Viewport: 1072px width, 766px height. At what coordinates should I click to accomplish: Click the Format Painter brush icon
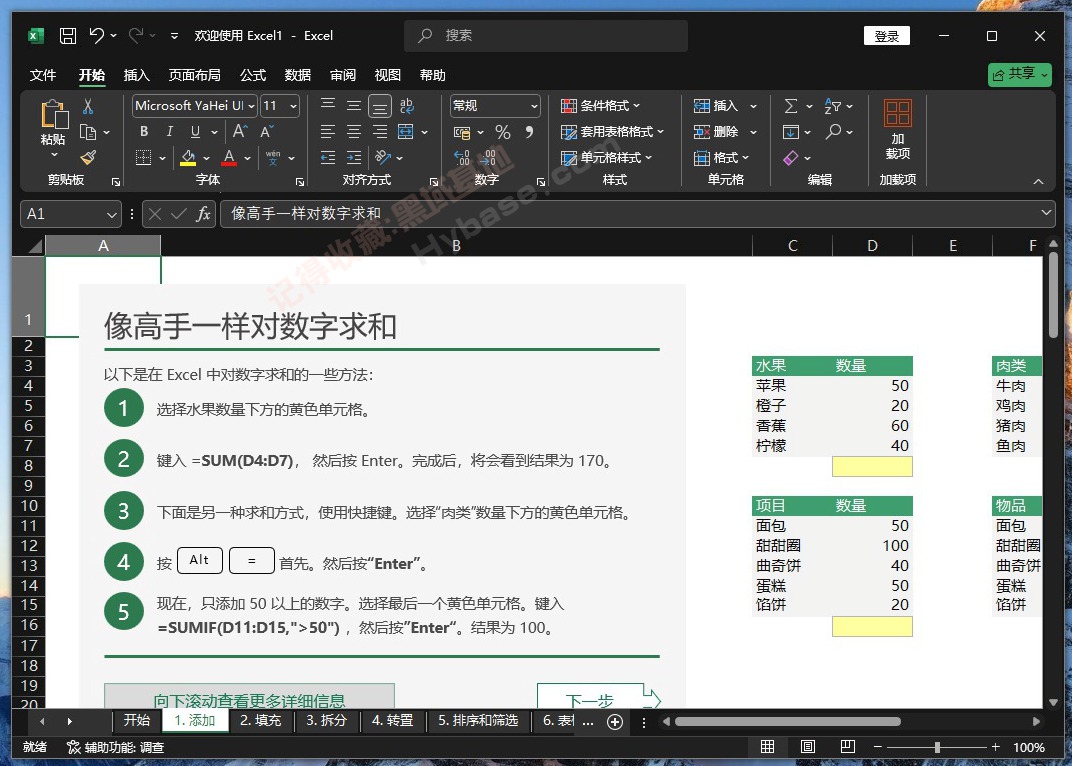pos(88,158)
